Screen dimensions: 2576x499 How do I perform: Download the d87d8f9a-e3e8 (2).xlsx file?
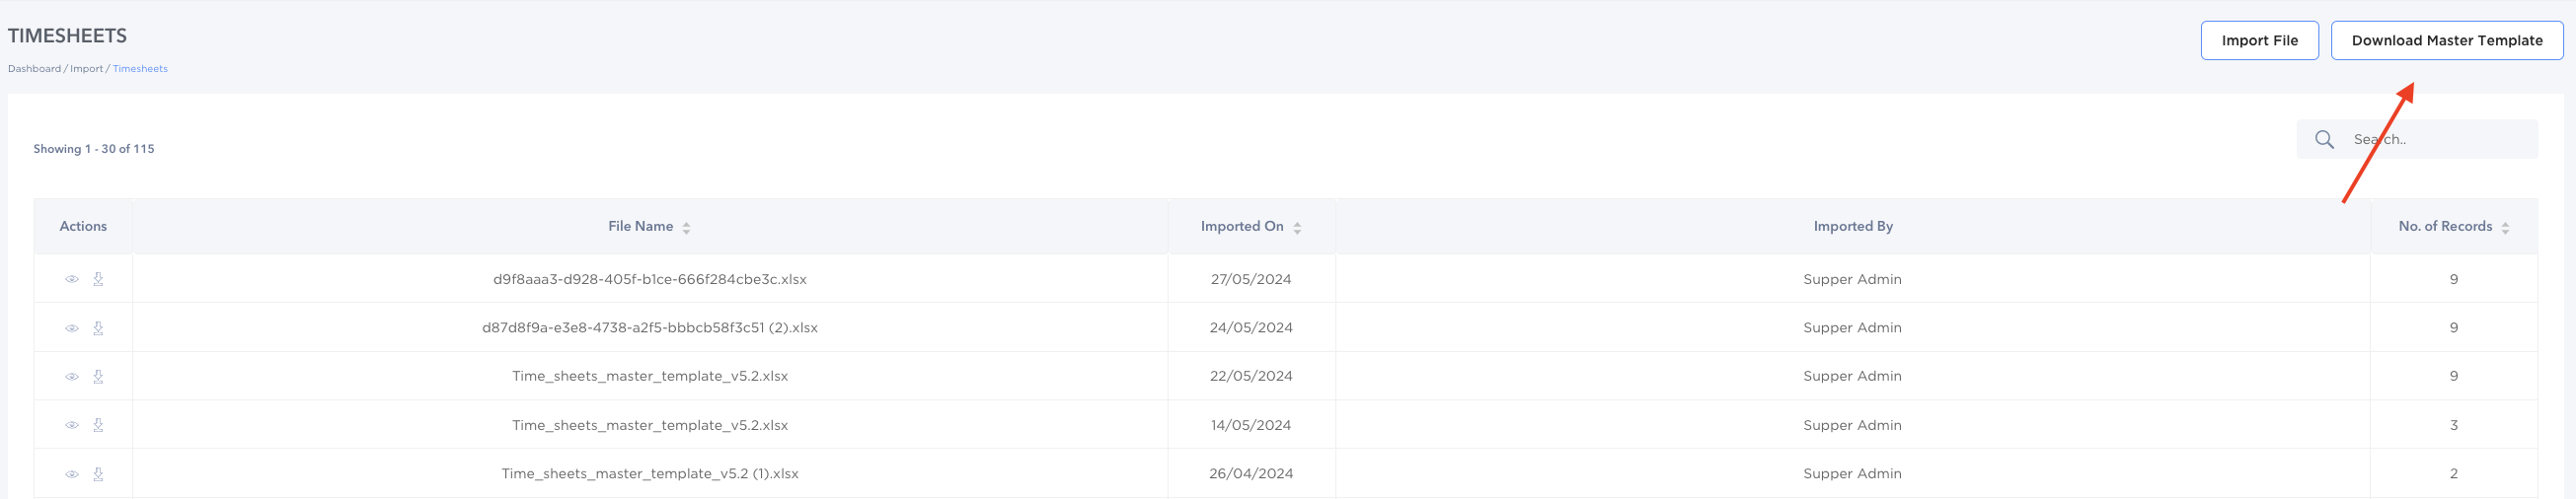(x=98, y=328)
